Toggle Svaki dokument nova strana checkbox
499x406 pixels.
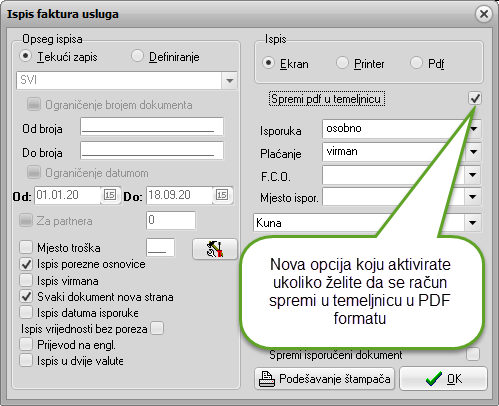click(26, 296)
